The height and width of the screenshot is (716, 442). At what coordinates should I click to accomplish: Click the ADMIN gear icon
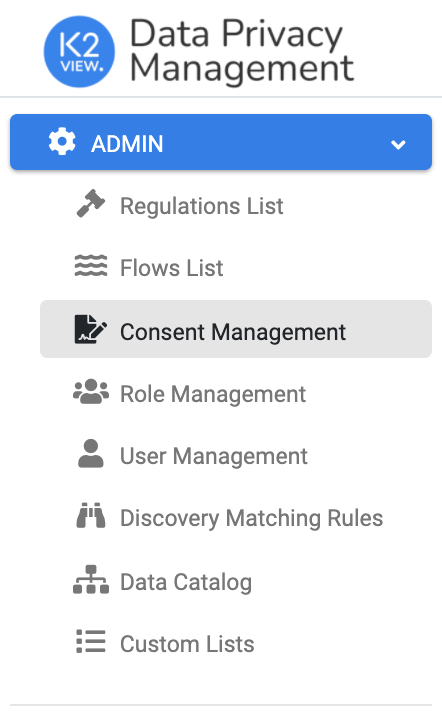[62, 142]
